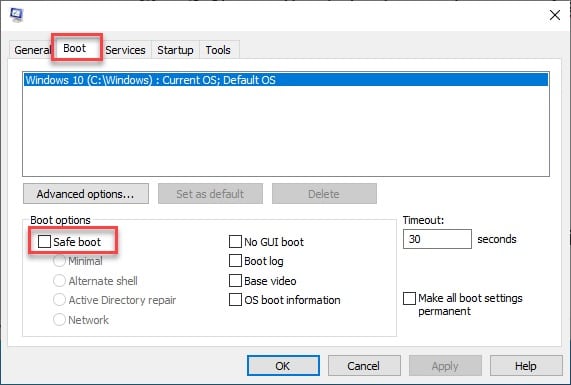Switch to the General tab

point(32,50)
